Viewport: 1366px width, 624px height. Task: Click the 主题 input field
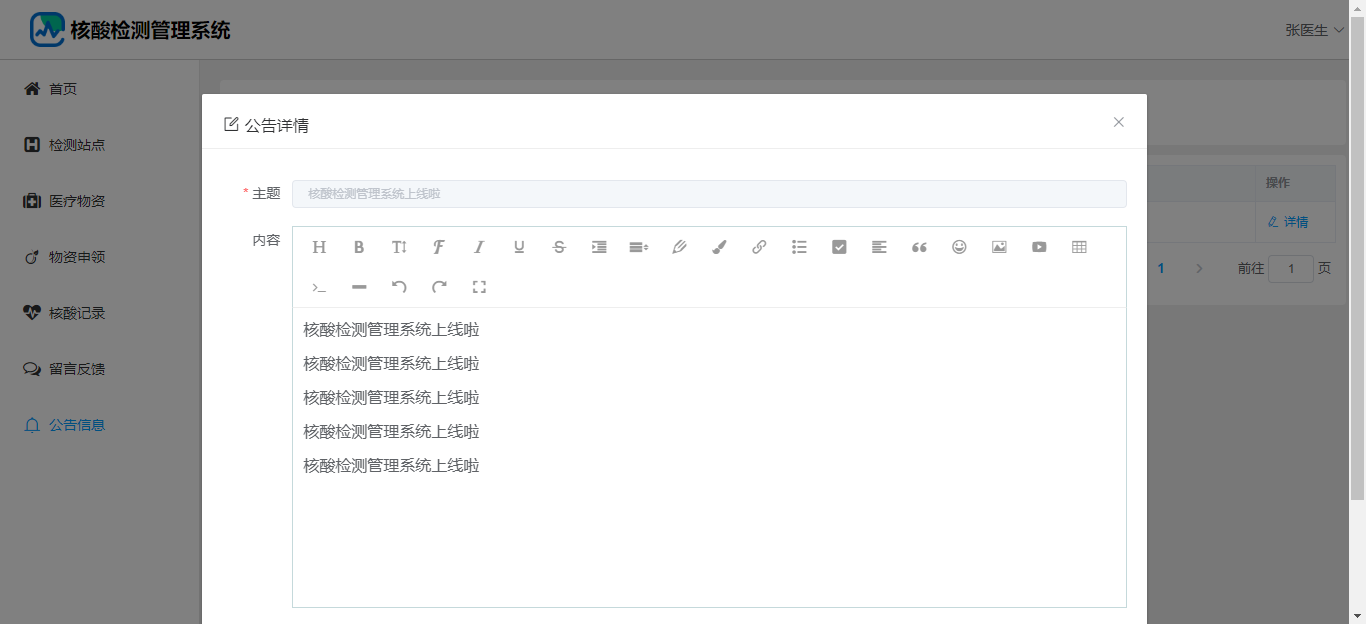click(709, 194)
